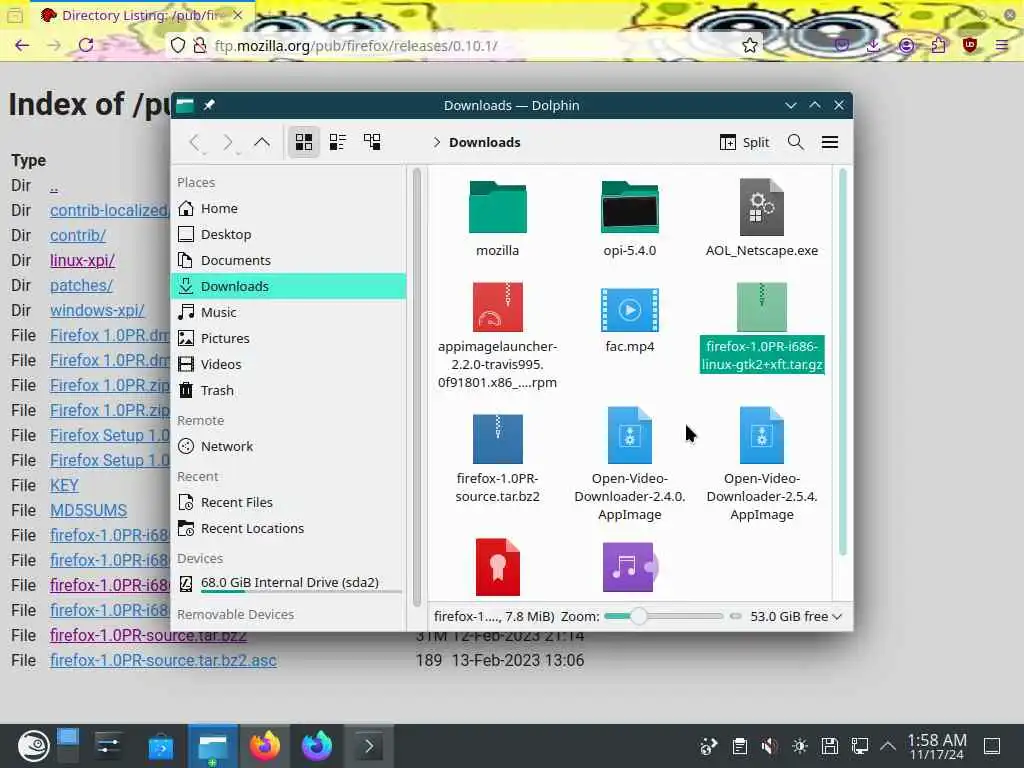Open Recent Locations entry
Viewport: 1024px width, 768px height.
(289, 528)
